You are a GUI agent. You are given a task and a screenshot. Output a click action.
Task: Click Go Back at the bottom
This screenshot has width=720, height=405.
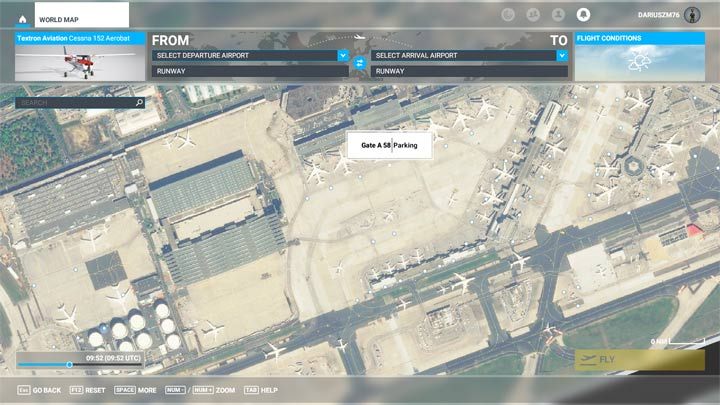coord(39,390)
